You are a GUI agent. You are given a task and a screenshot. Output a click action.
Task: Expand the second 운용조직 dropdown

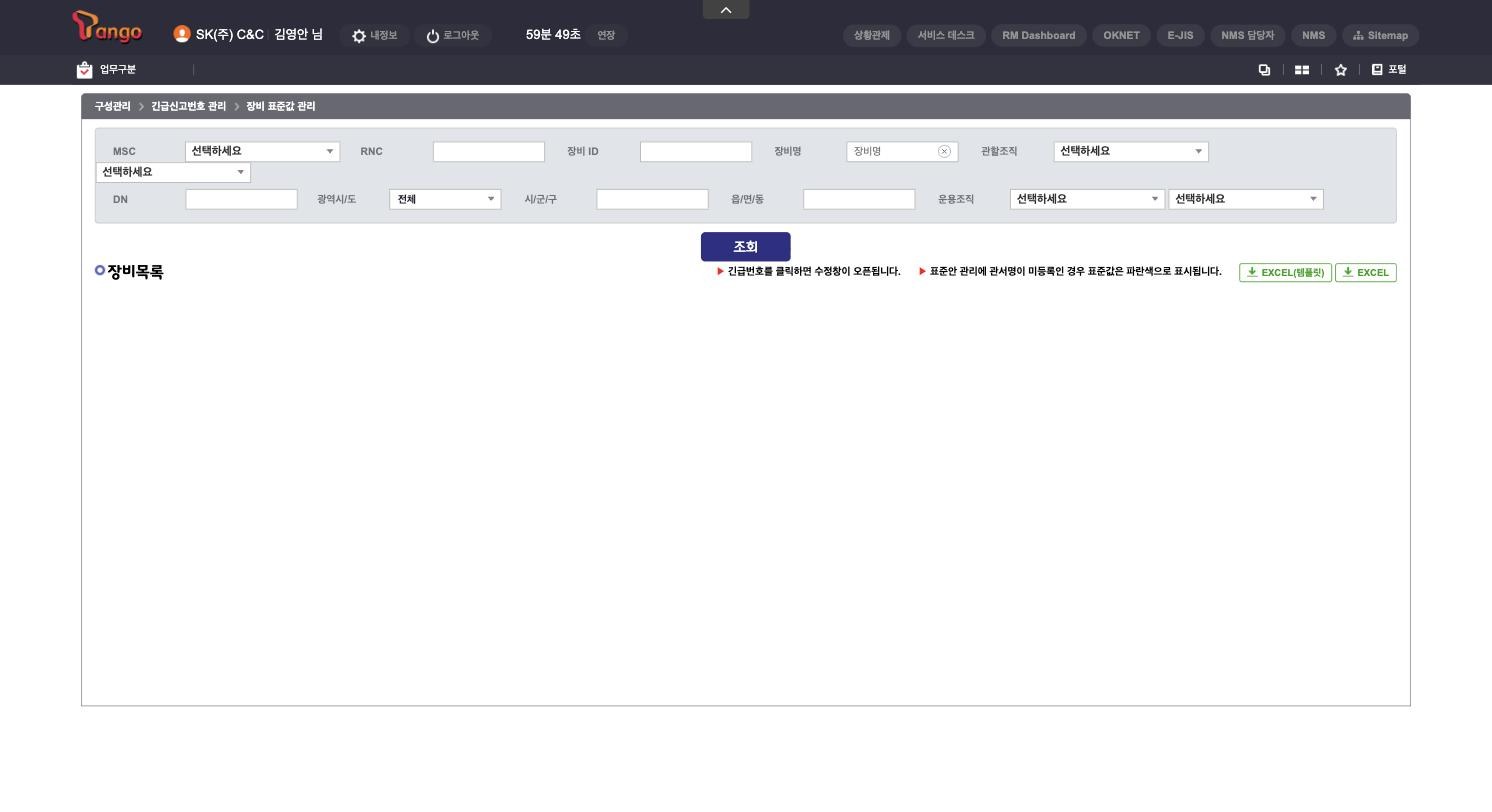[1246, 199]
